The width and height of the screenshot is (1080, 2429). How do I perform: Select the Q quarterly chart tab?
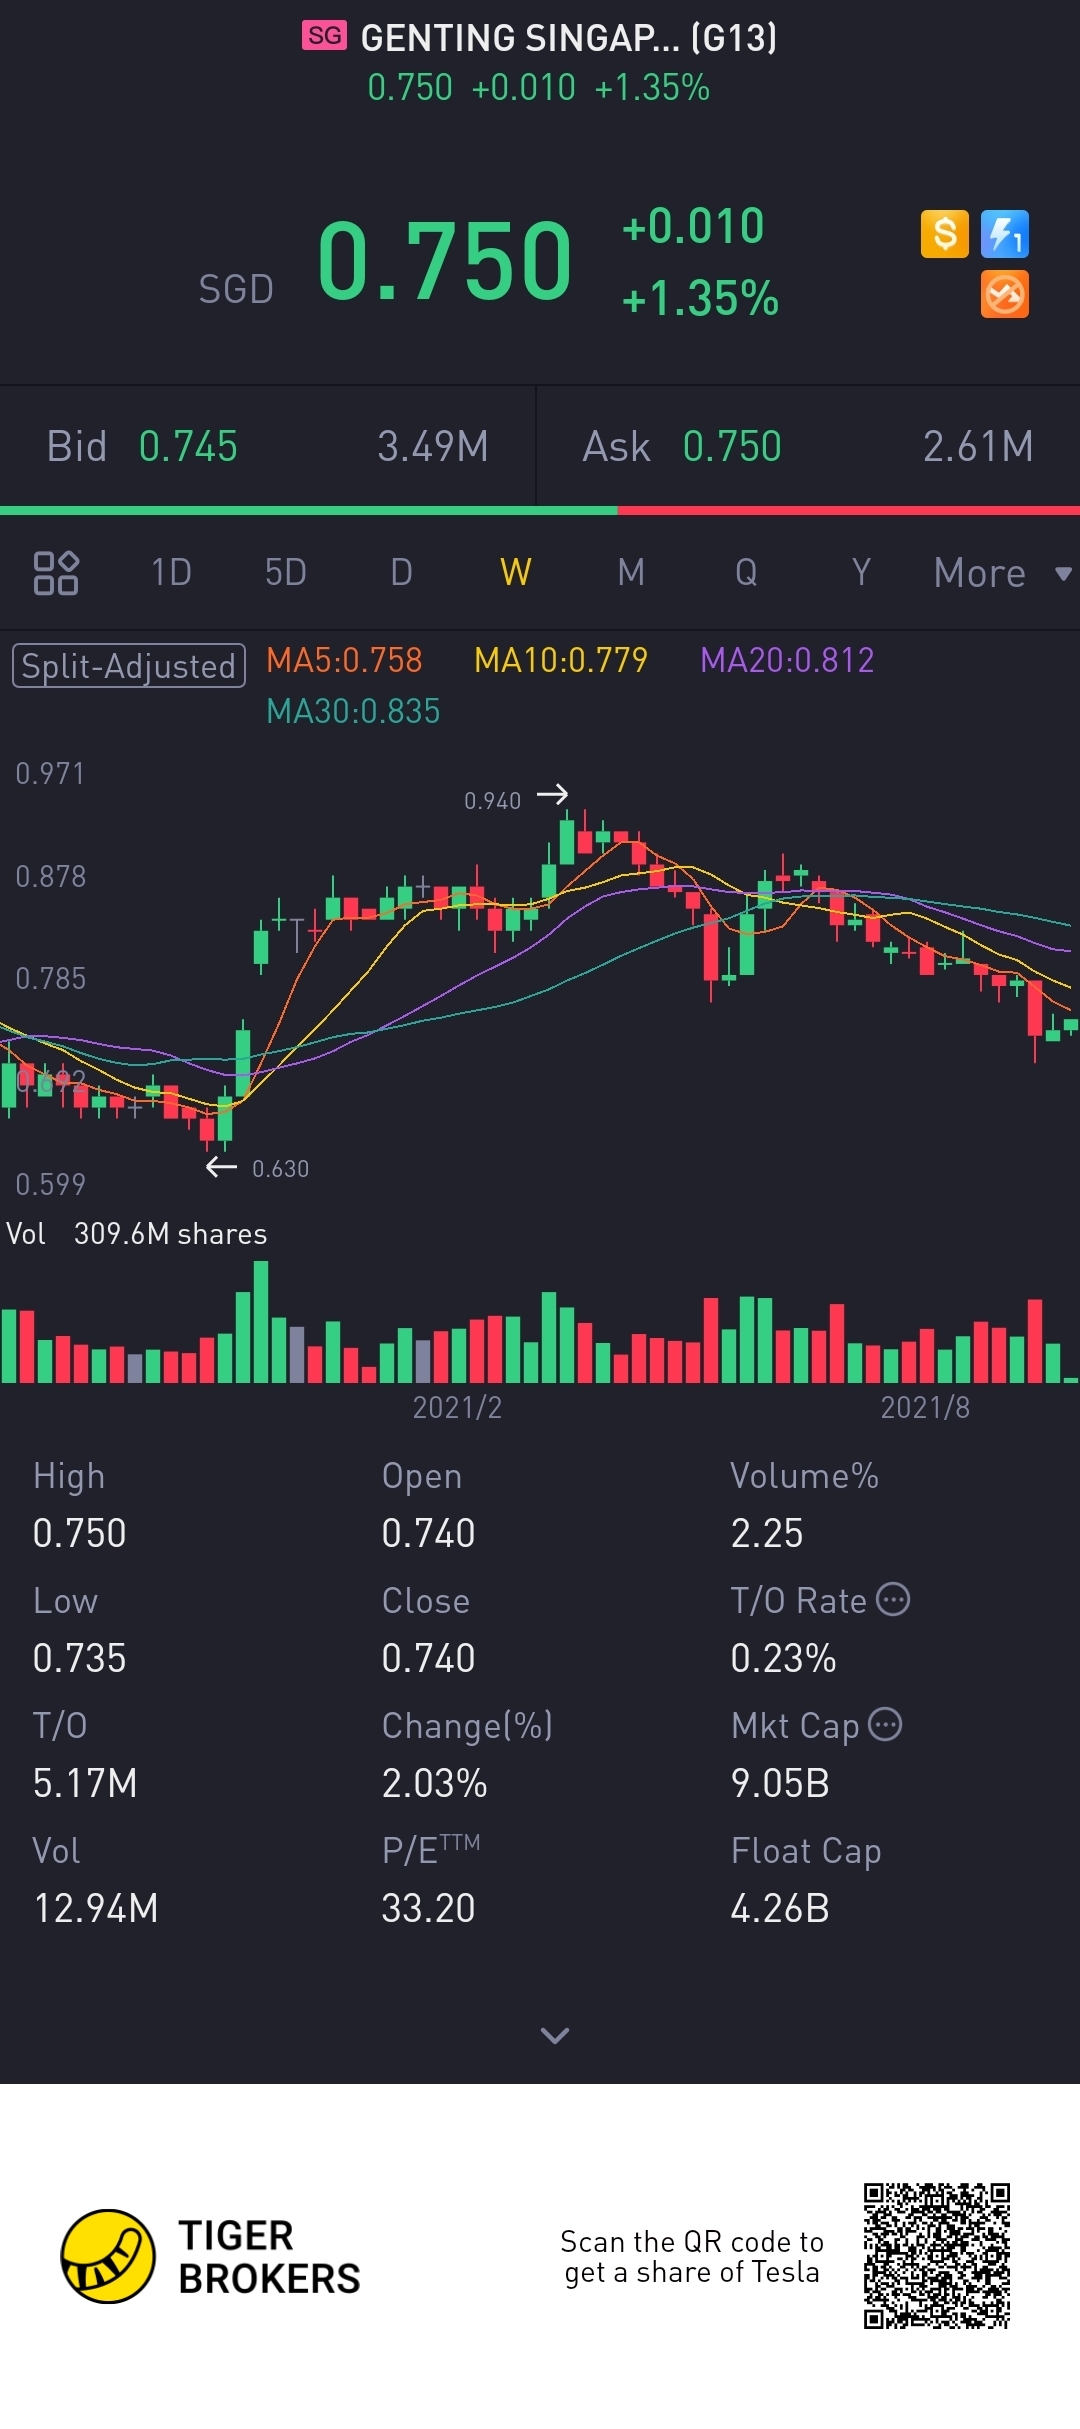(x=746, y=573)
